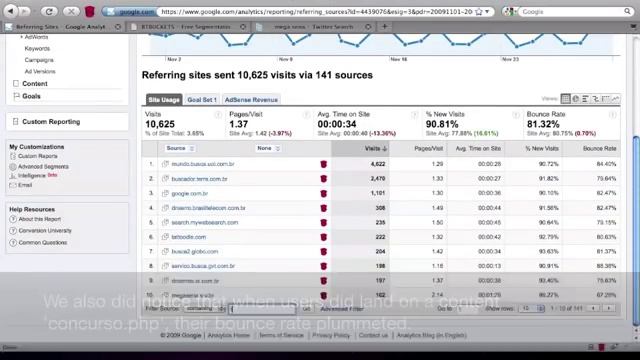Click the help icon in the % New Visits box

(516, 115)
